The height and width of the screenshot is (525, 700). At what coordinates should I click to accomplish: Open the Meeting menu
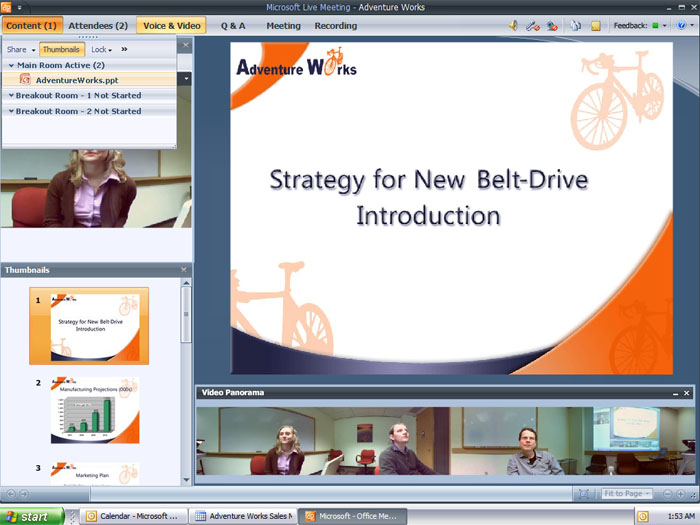coord(283,26)
